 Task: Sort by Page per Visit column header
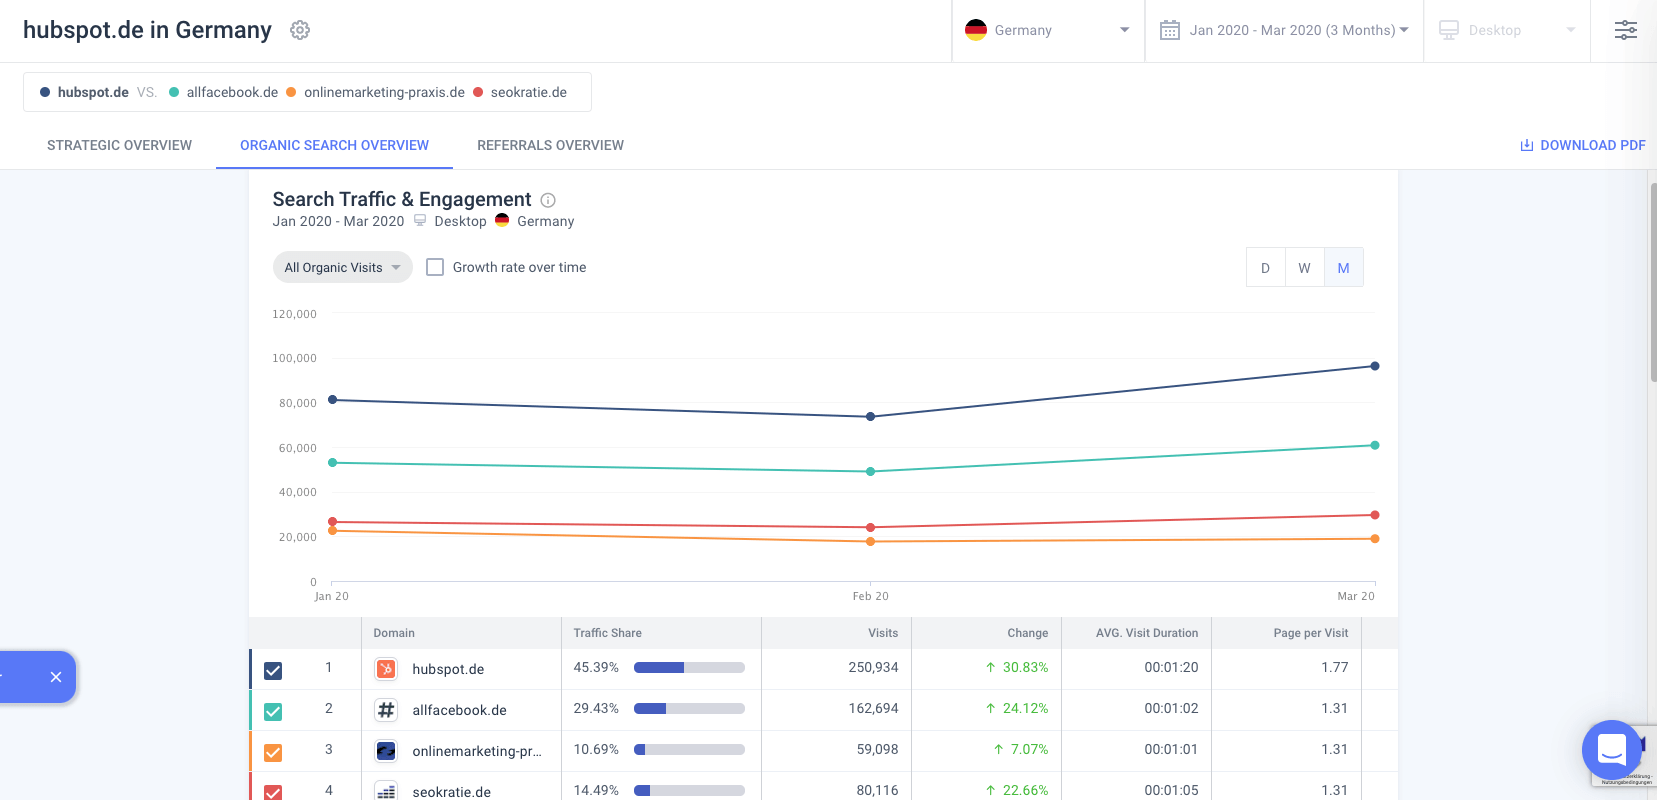pyautogui.click(x=1310, y=633)
